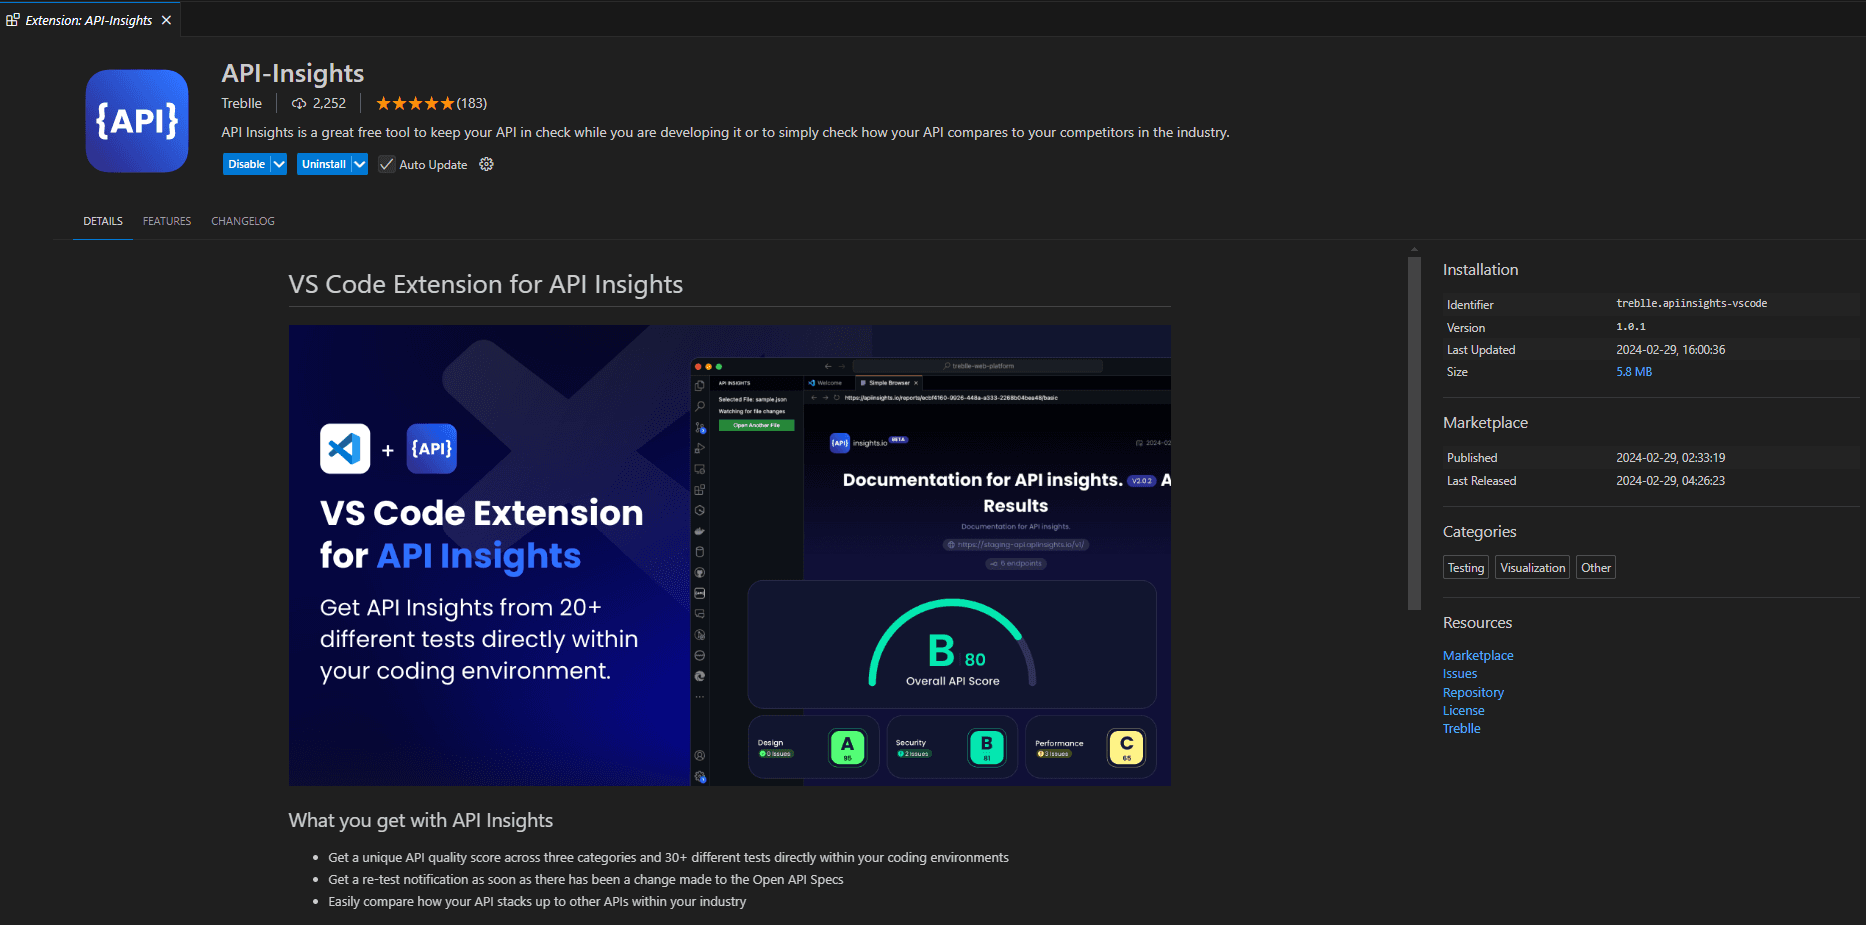Click the five-star rating icon
The height and width of the screenshot is (925, 1866).
(413, 102)
